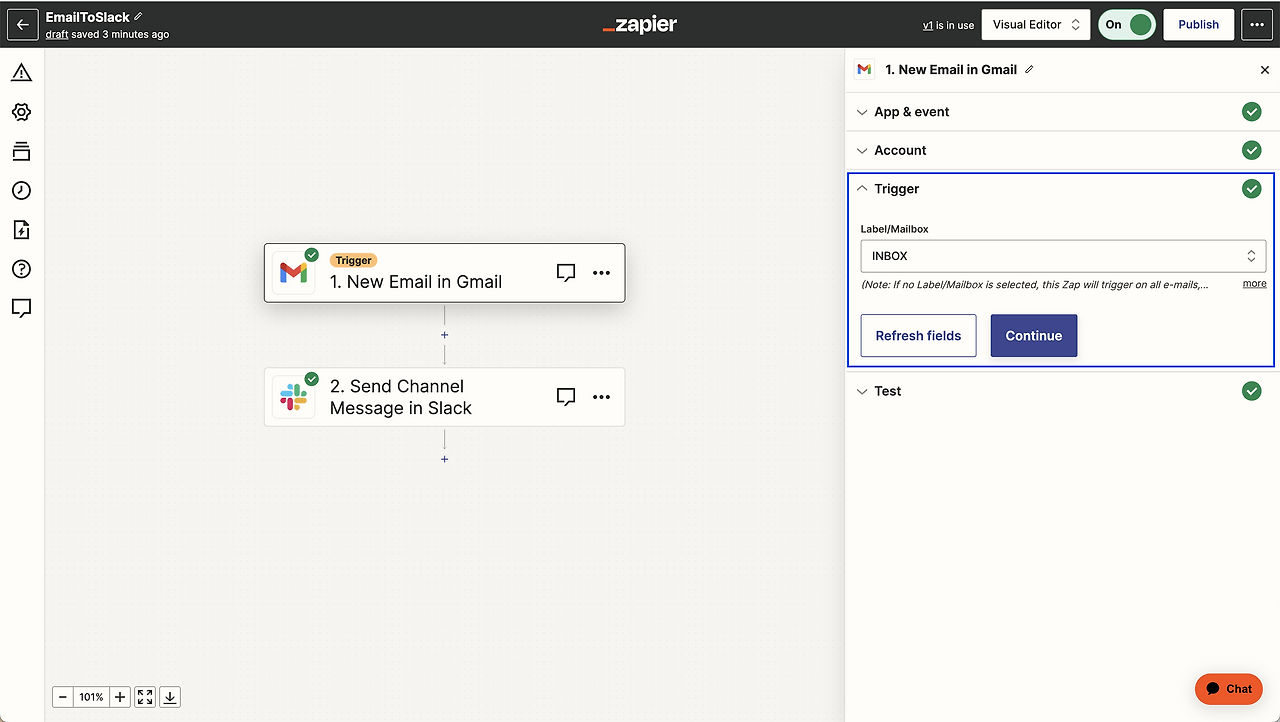Go back using the top-left arrow button

tap(22, 25)
